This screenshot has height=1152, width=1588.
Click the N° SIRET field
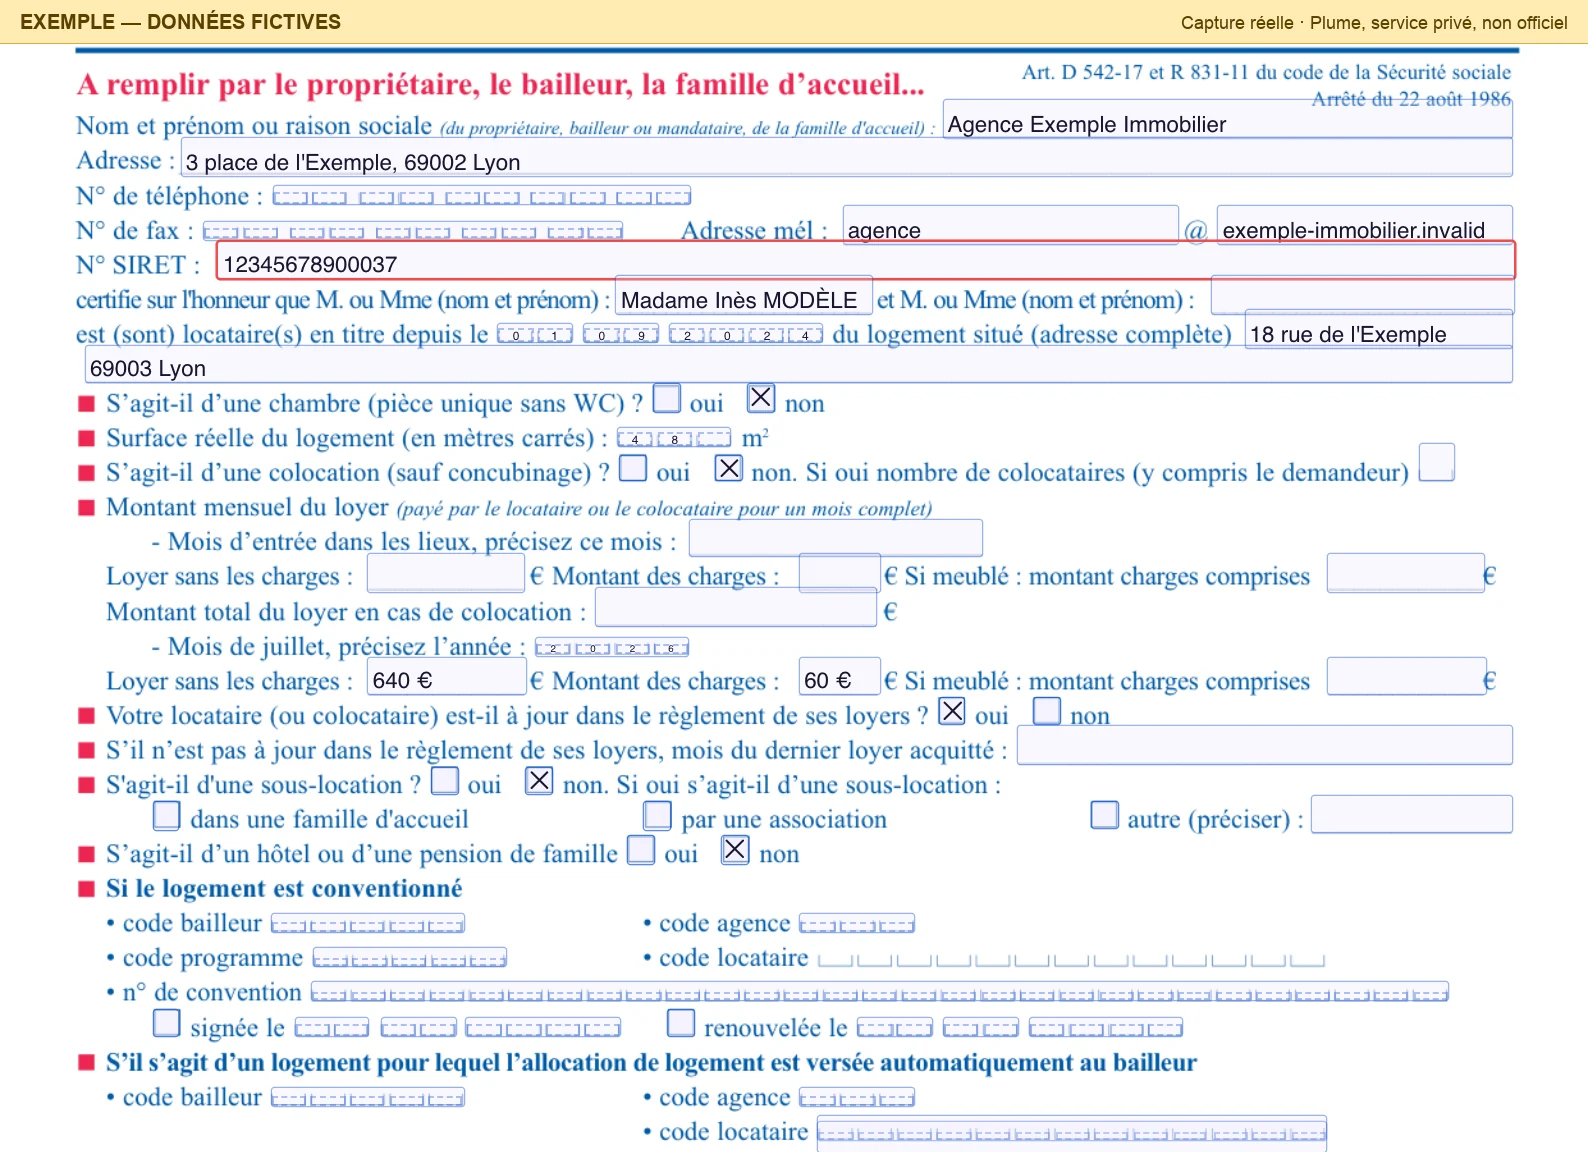[866, 261]
